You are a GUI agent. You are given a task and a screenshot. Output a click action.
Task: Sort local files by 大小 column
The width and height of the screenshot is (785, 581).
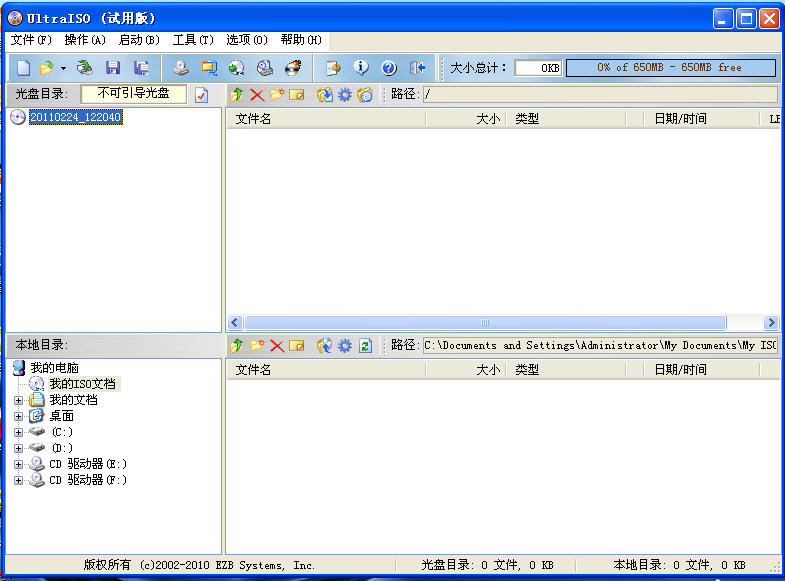coord(466,370)
